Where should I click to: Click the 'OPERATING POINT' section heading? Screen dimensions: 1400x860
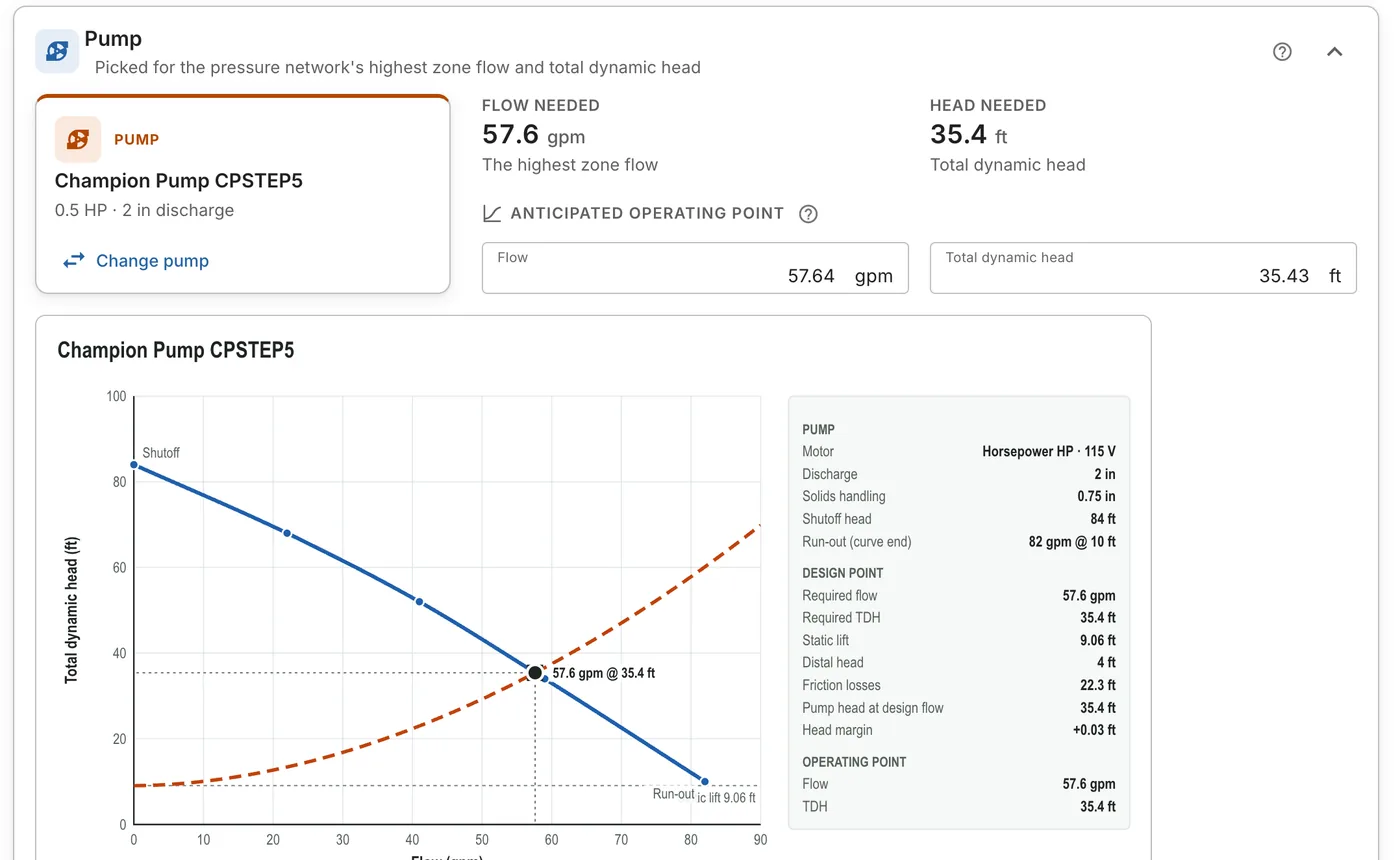point(854,762)
